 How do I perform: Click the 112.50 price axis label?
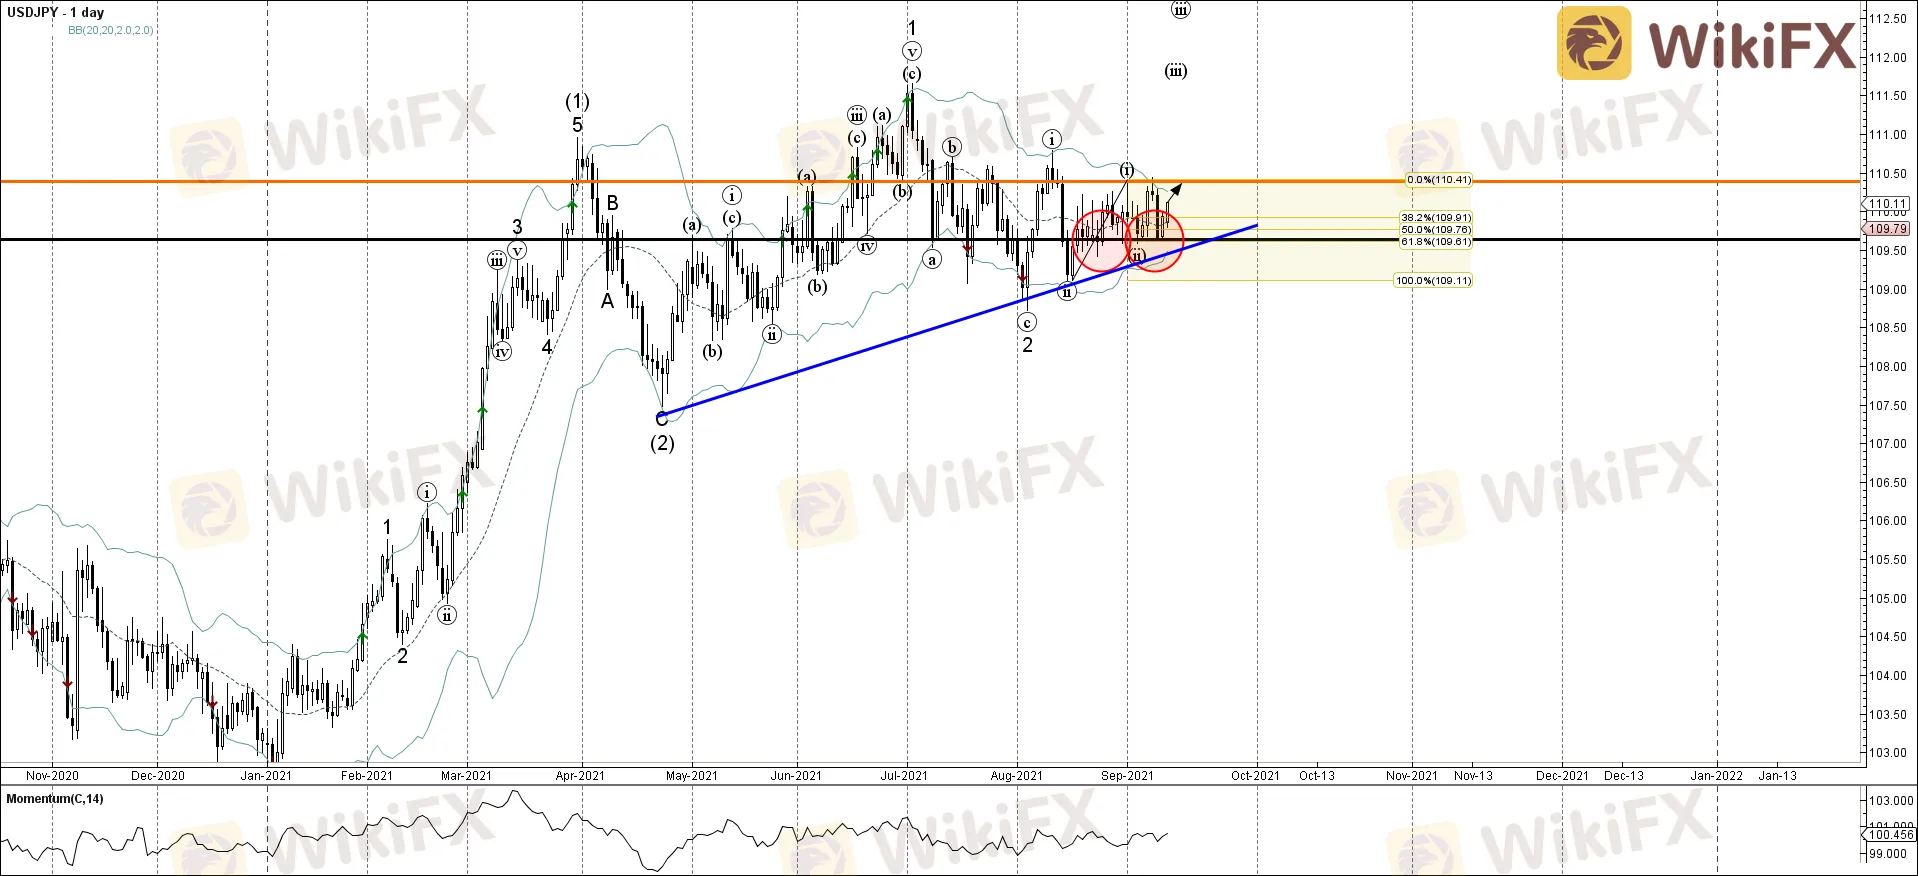pos(1888,19)
